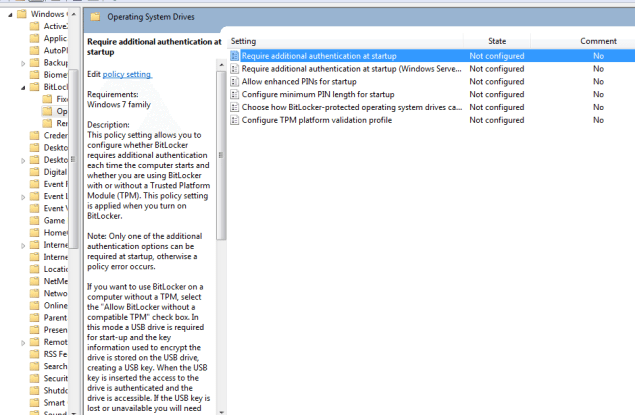Viewport: 635px width, 415px height.
Task: Expand the Event Log tree node
Action: [23, 197]
